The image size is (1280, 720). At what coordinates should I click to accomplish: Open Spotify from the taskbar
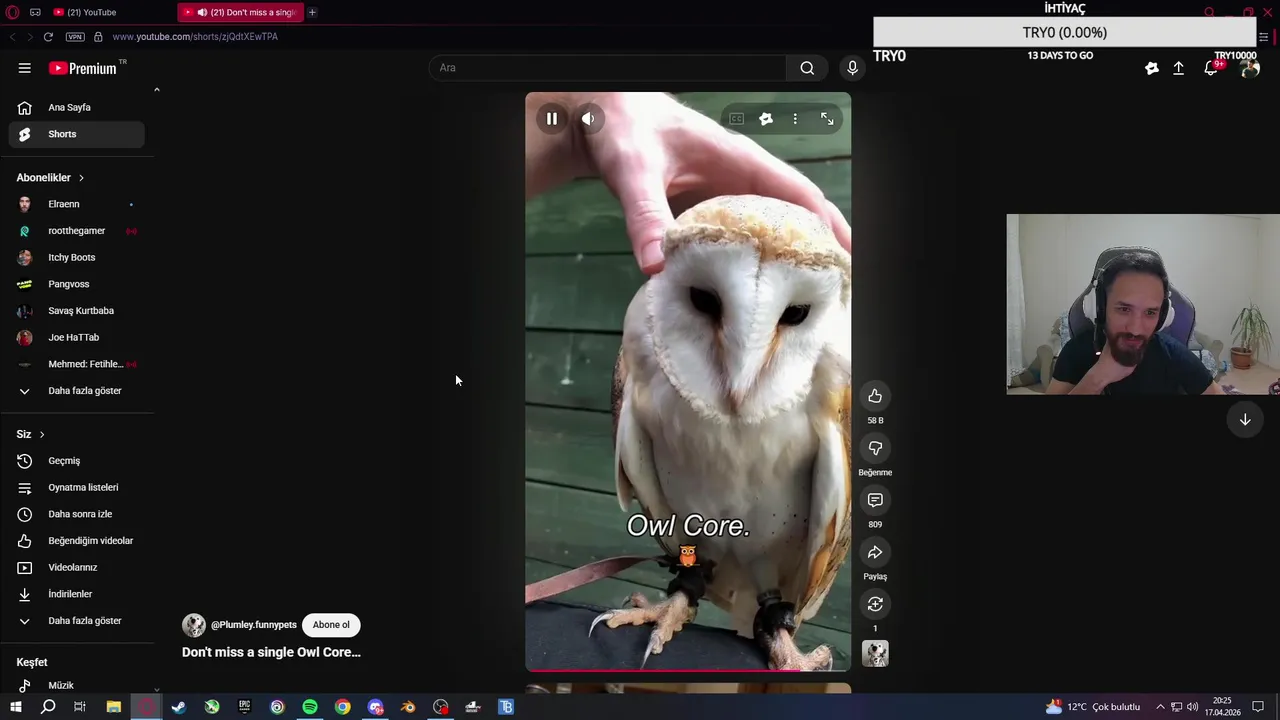[310, 707]
